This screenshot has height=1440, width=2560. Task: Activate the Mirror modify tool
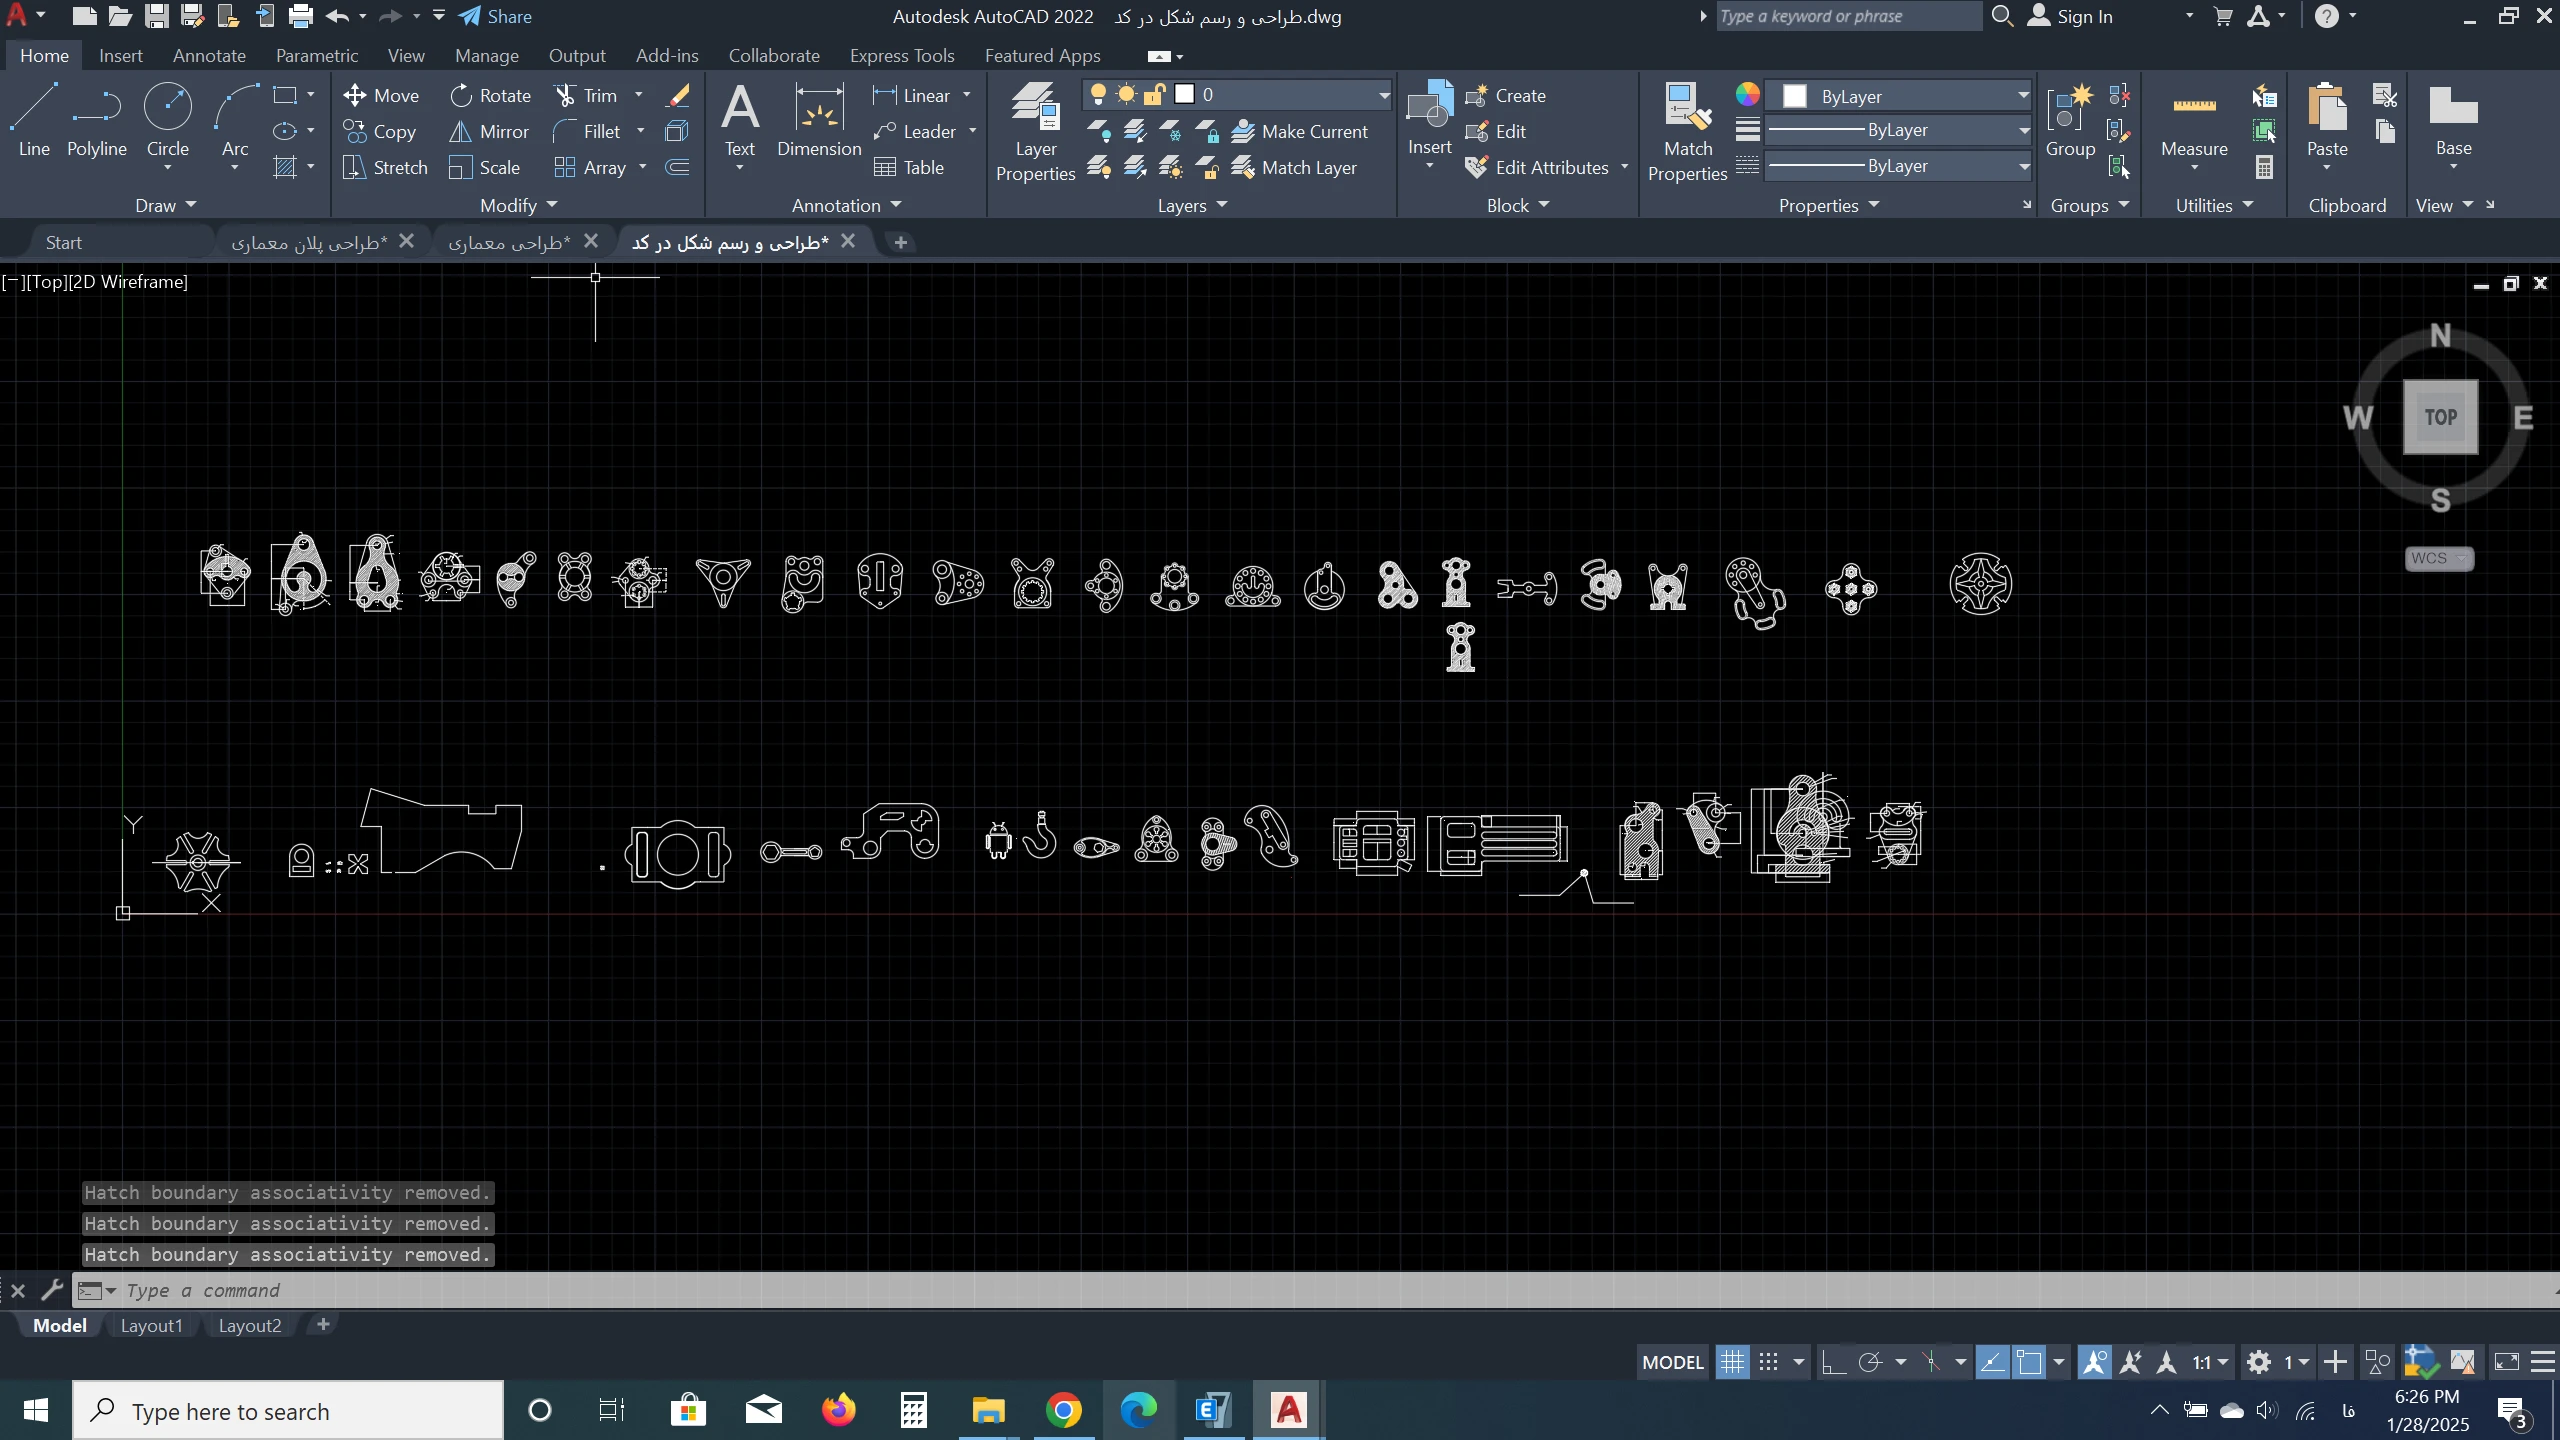489,131
